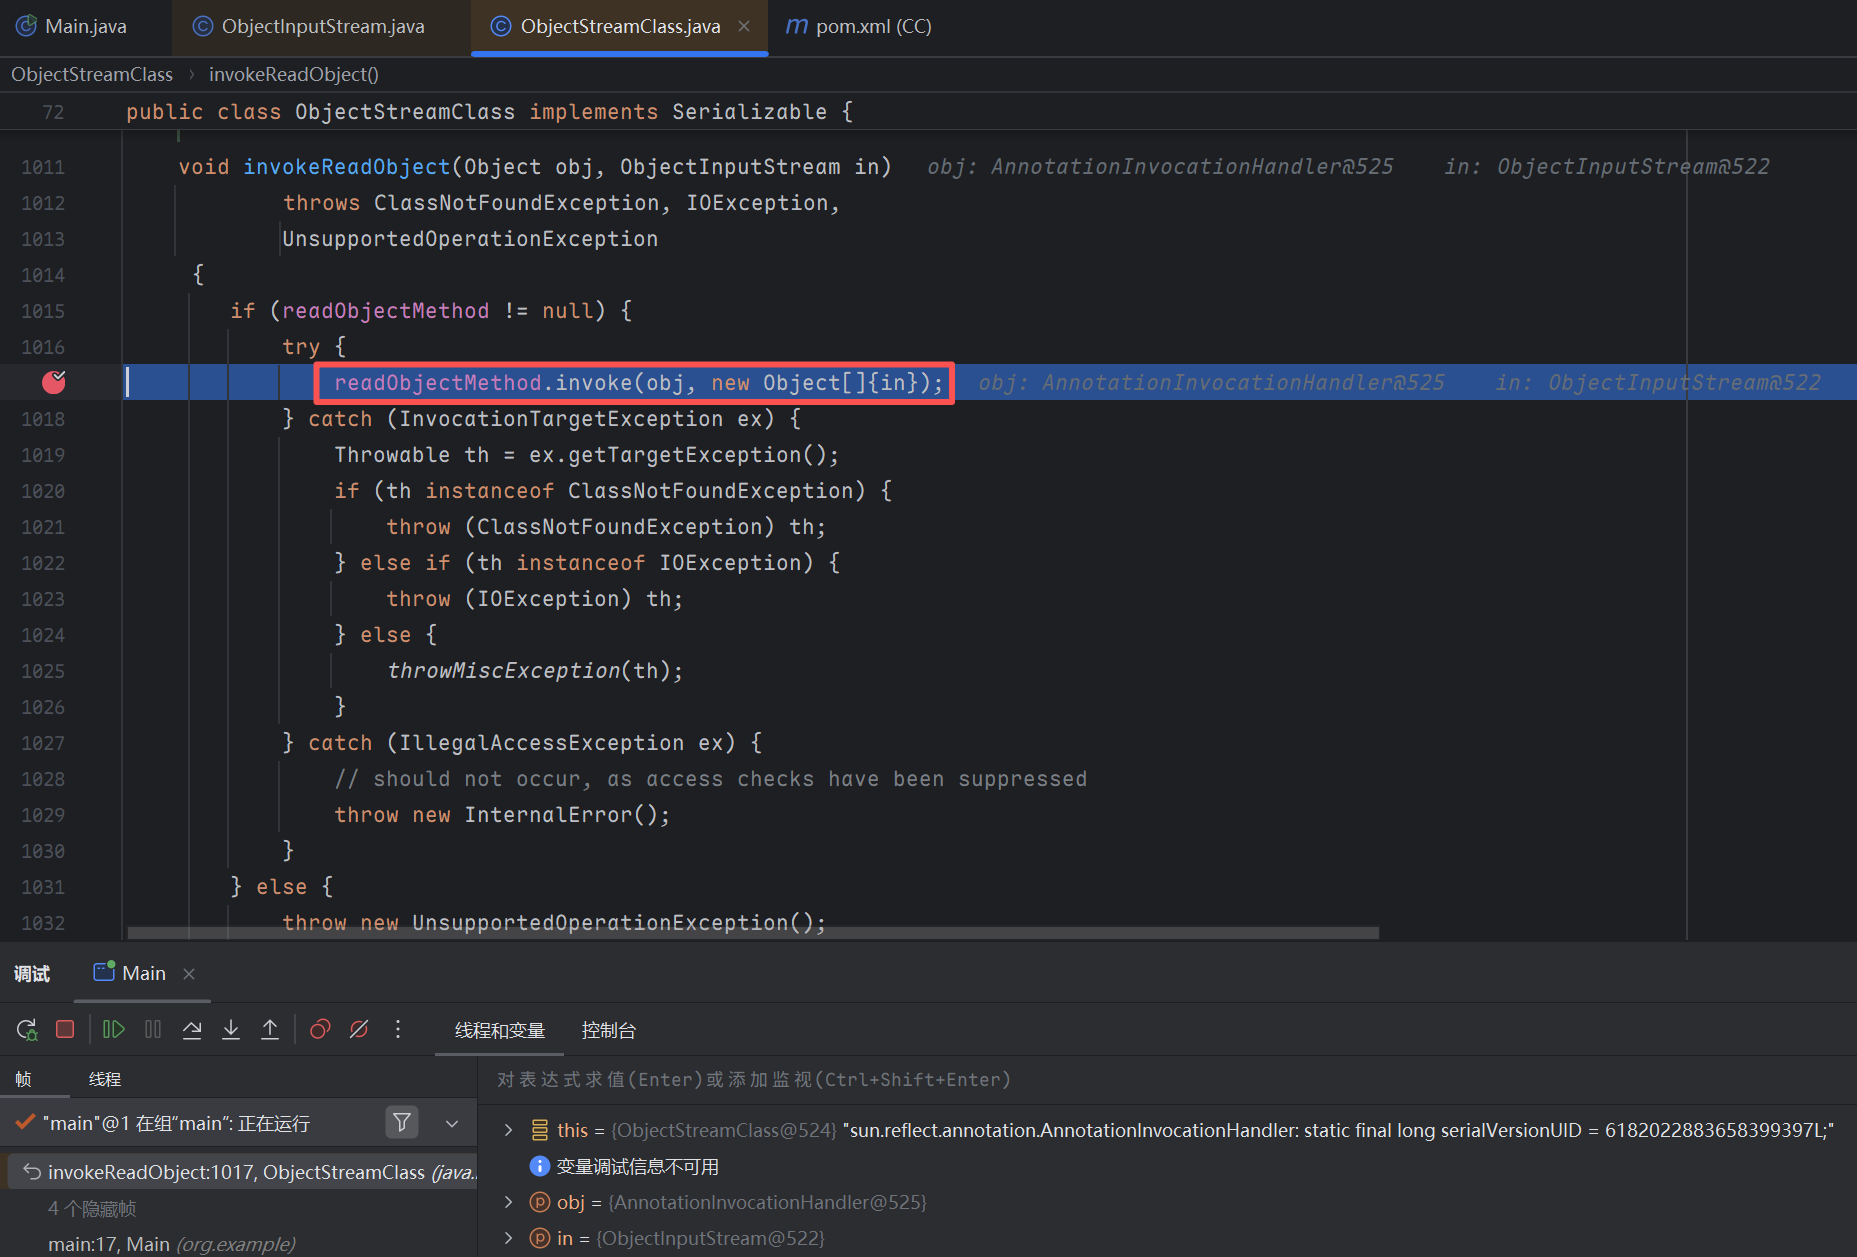Open the 控制台 console tab
This screenshot has width=1857, height=1257.
coord(608,1030)
